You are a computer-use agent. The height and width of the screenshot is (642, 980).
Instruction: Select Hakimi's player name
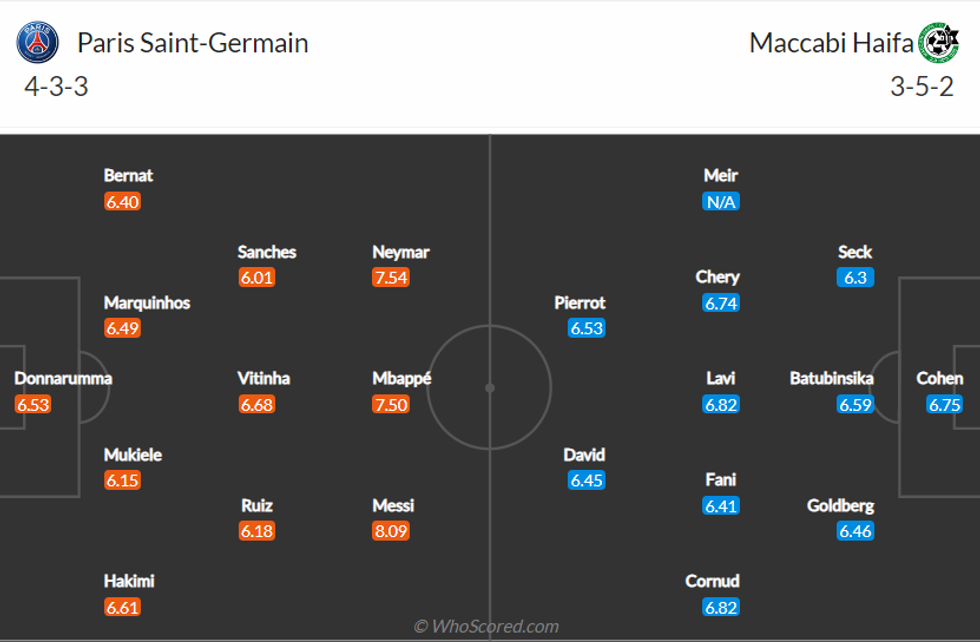click(x=129, y=581)
